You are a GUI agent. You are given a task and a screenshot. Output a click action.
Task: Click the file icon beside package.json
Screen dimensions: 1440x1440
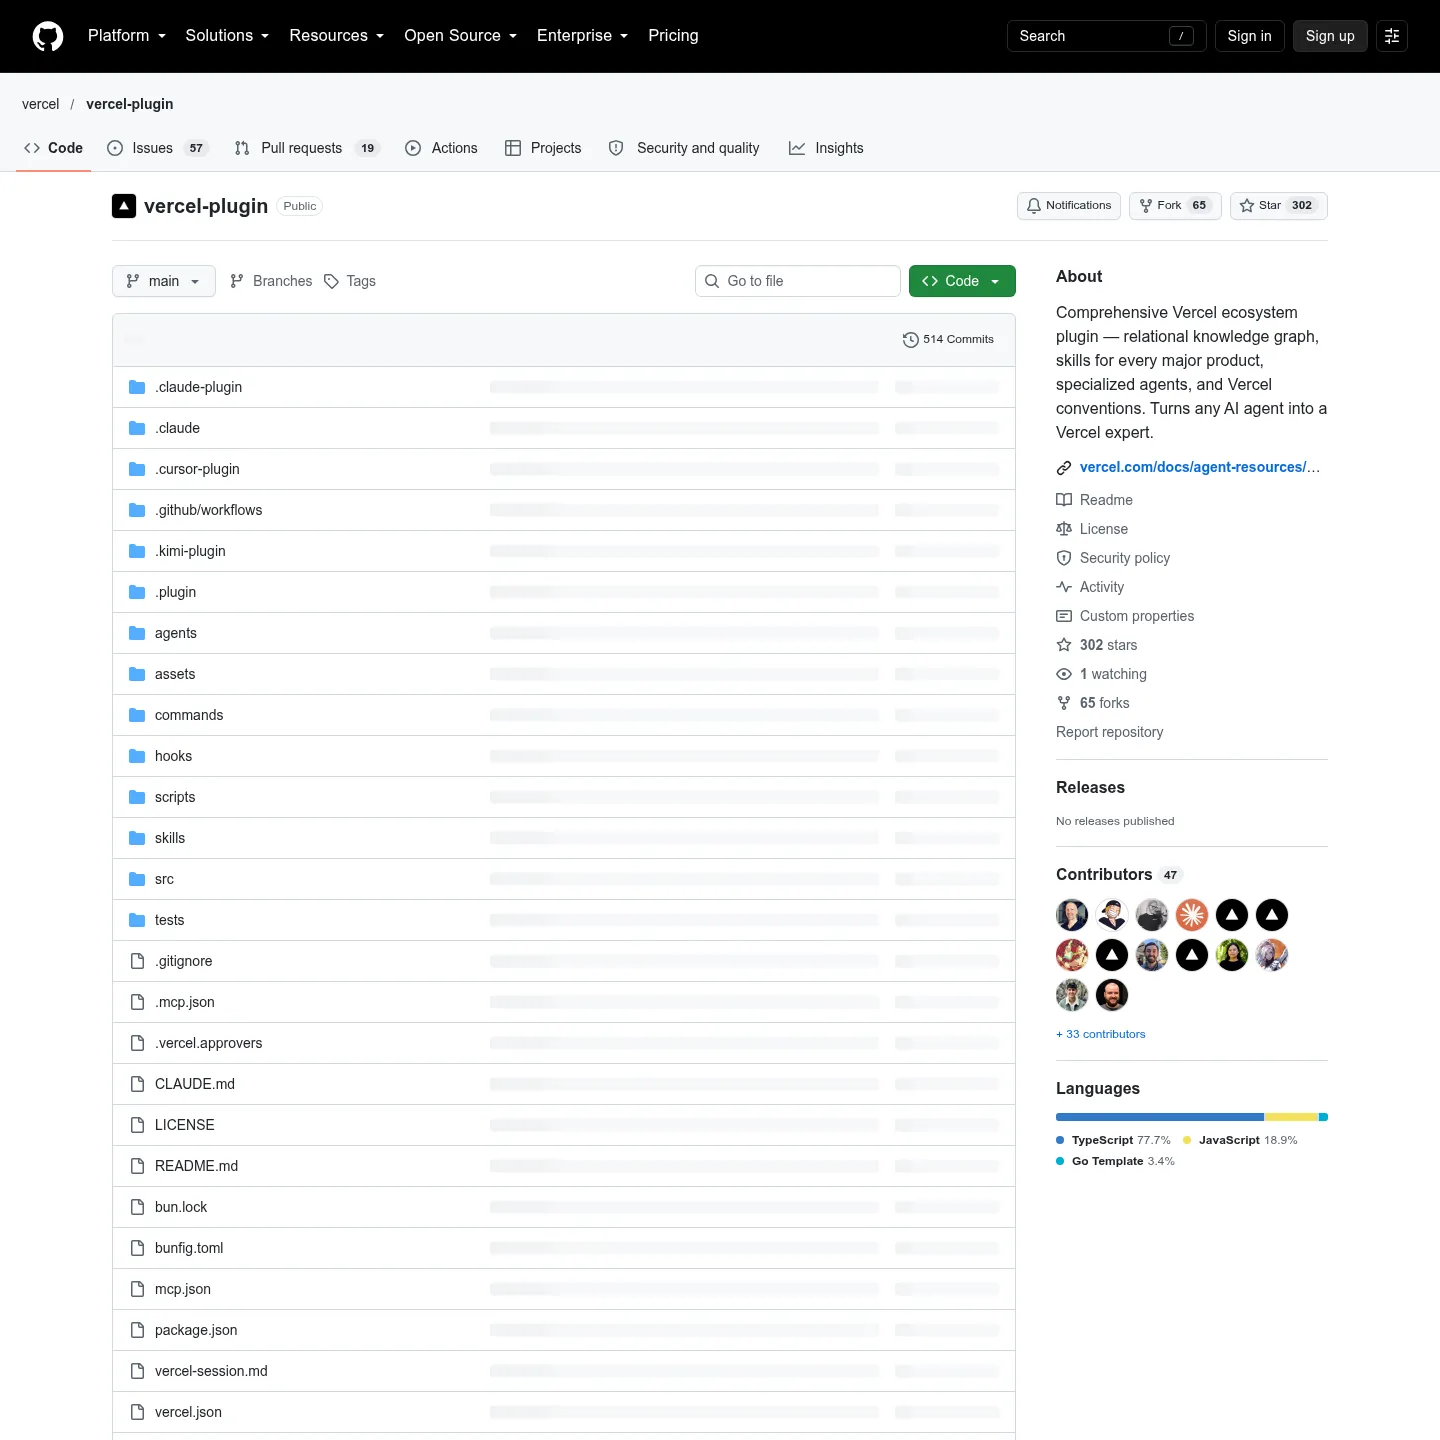(x=137, y=1330)
